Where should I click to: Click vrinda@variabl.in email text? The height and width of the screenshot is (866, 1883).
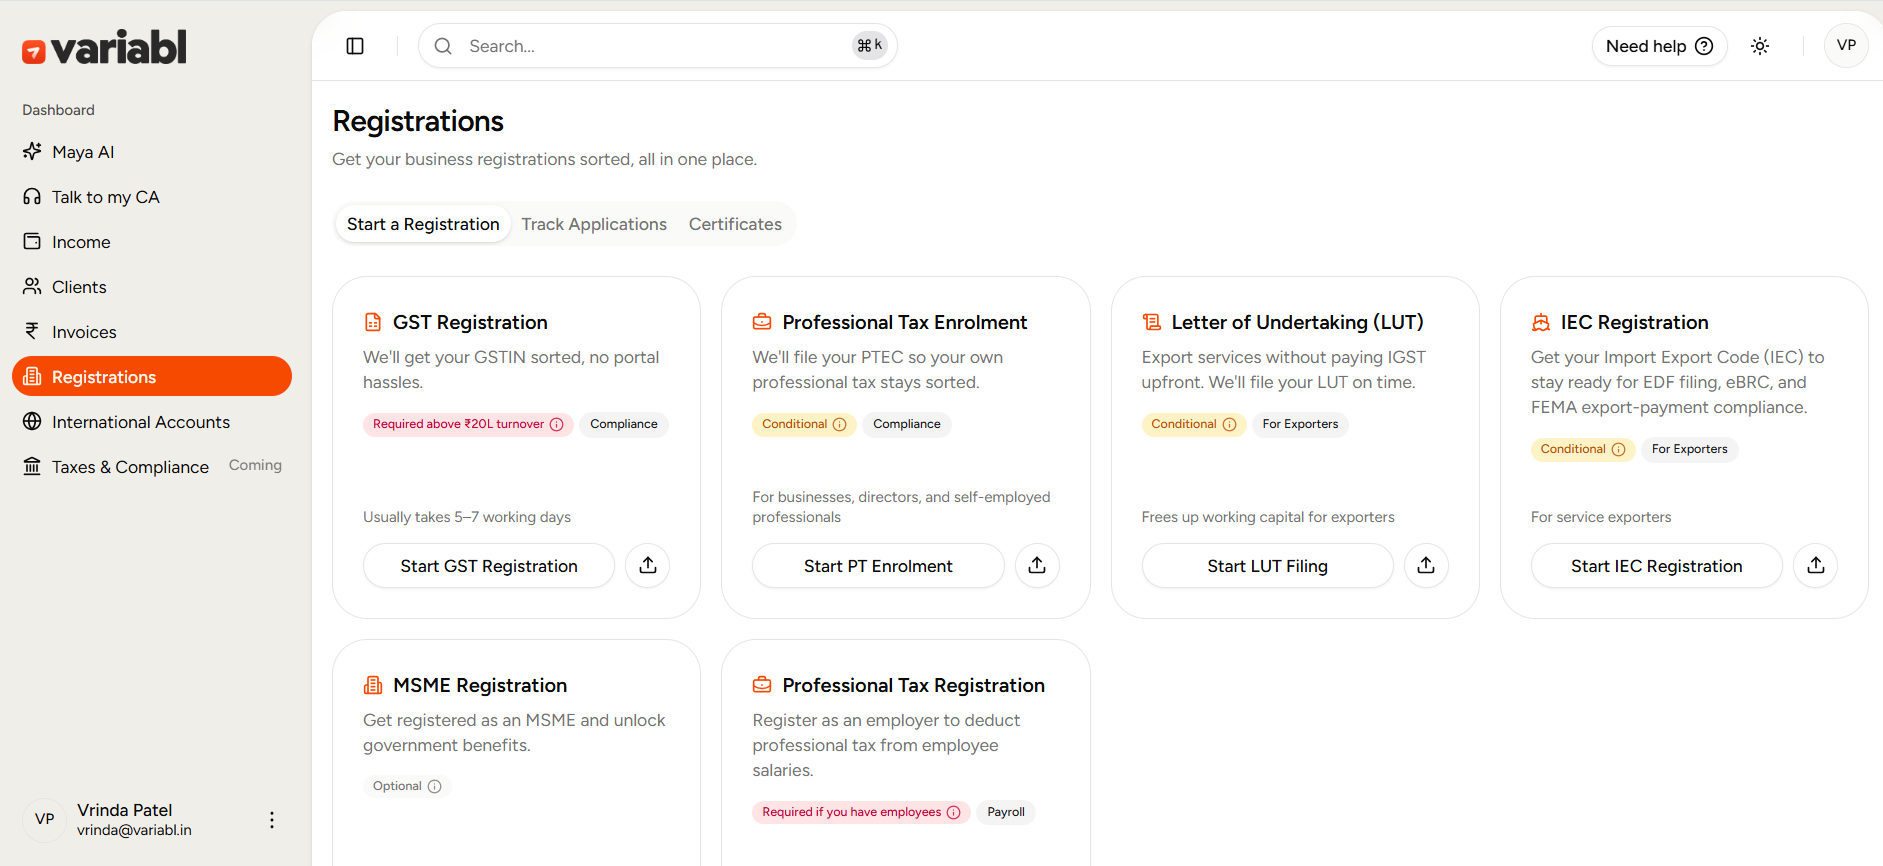(134, 830)
